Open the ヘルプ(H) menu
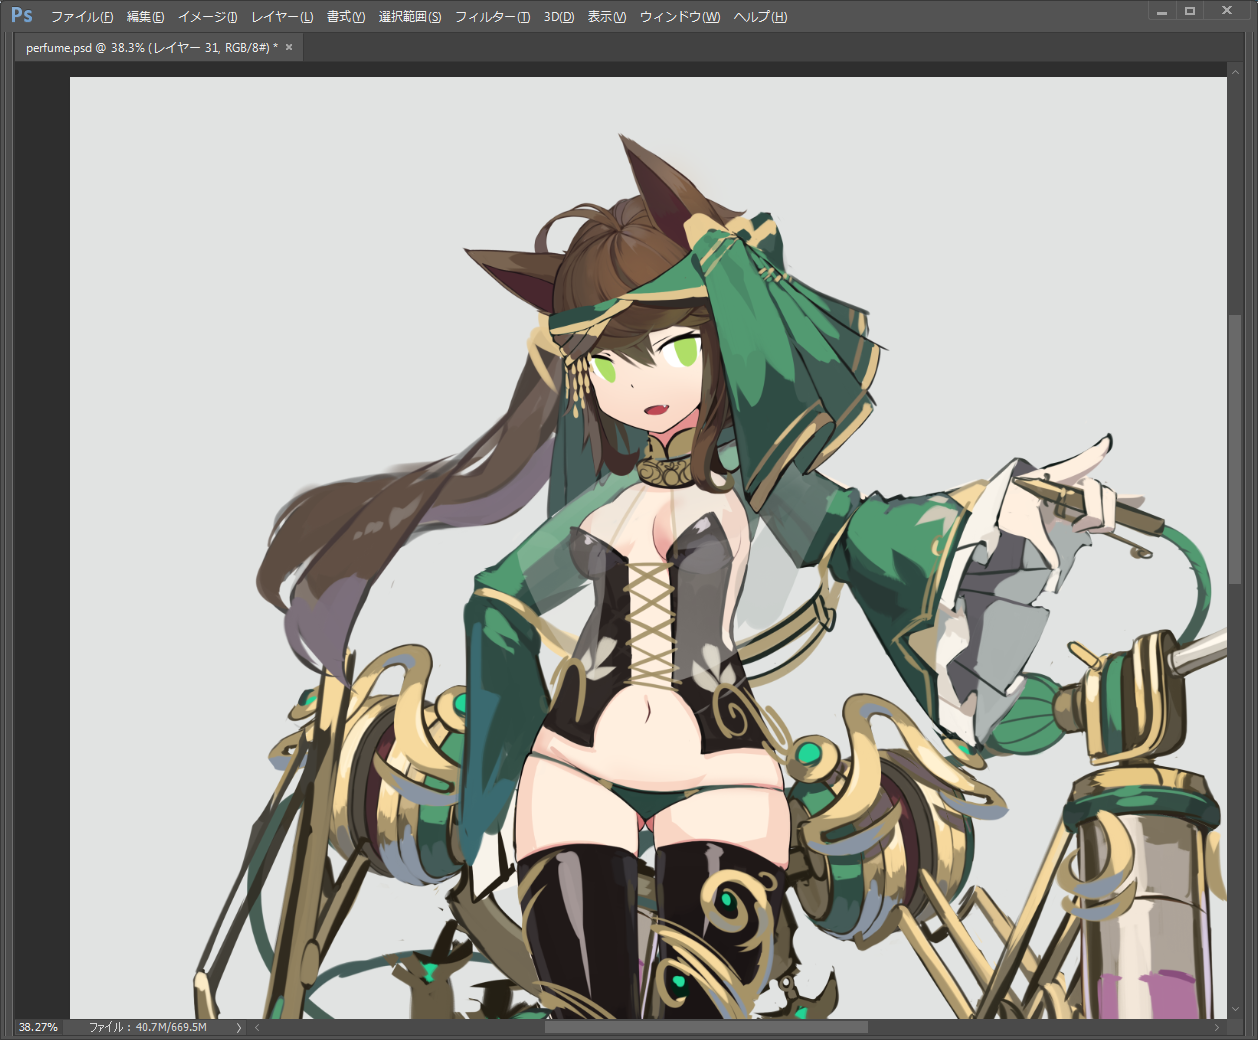This screenshot has width=1258, height=1040. point(760,17)
